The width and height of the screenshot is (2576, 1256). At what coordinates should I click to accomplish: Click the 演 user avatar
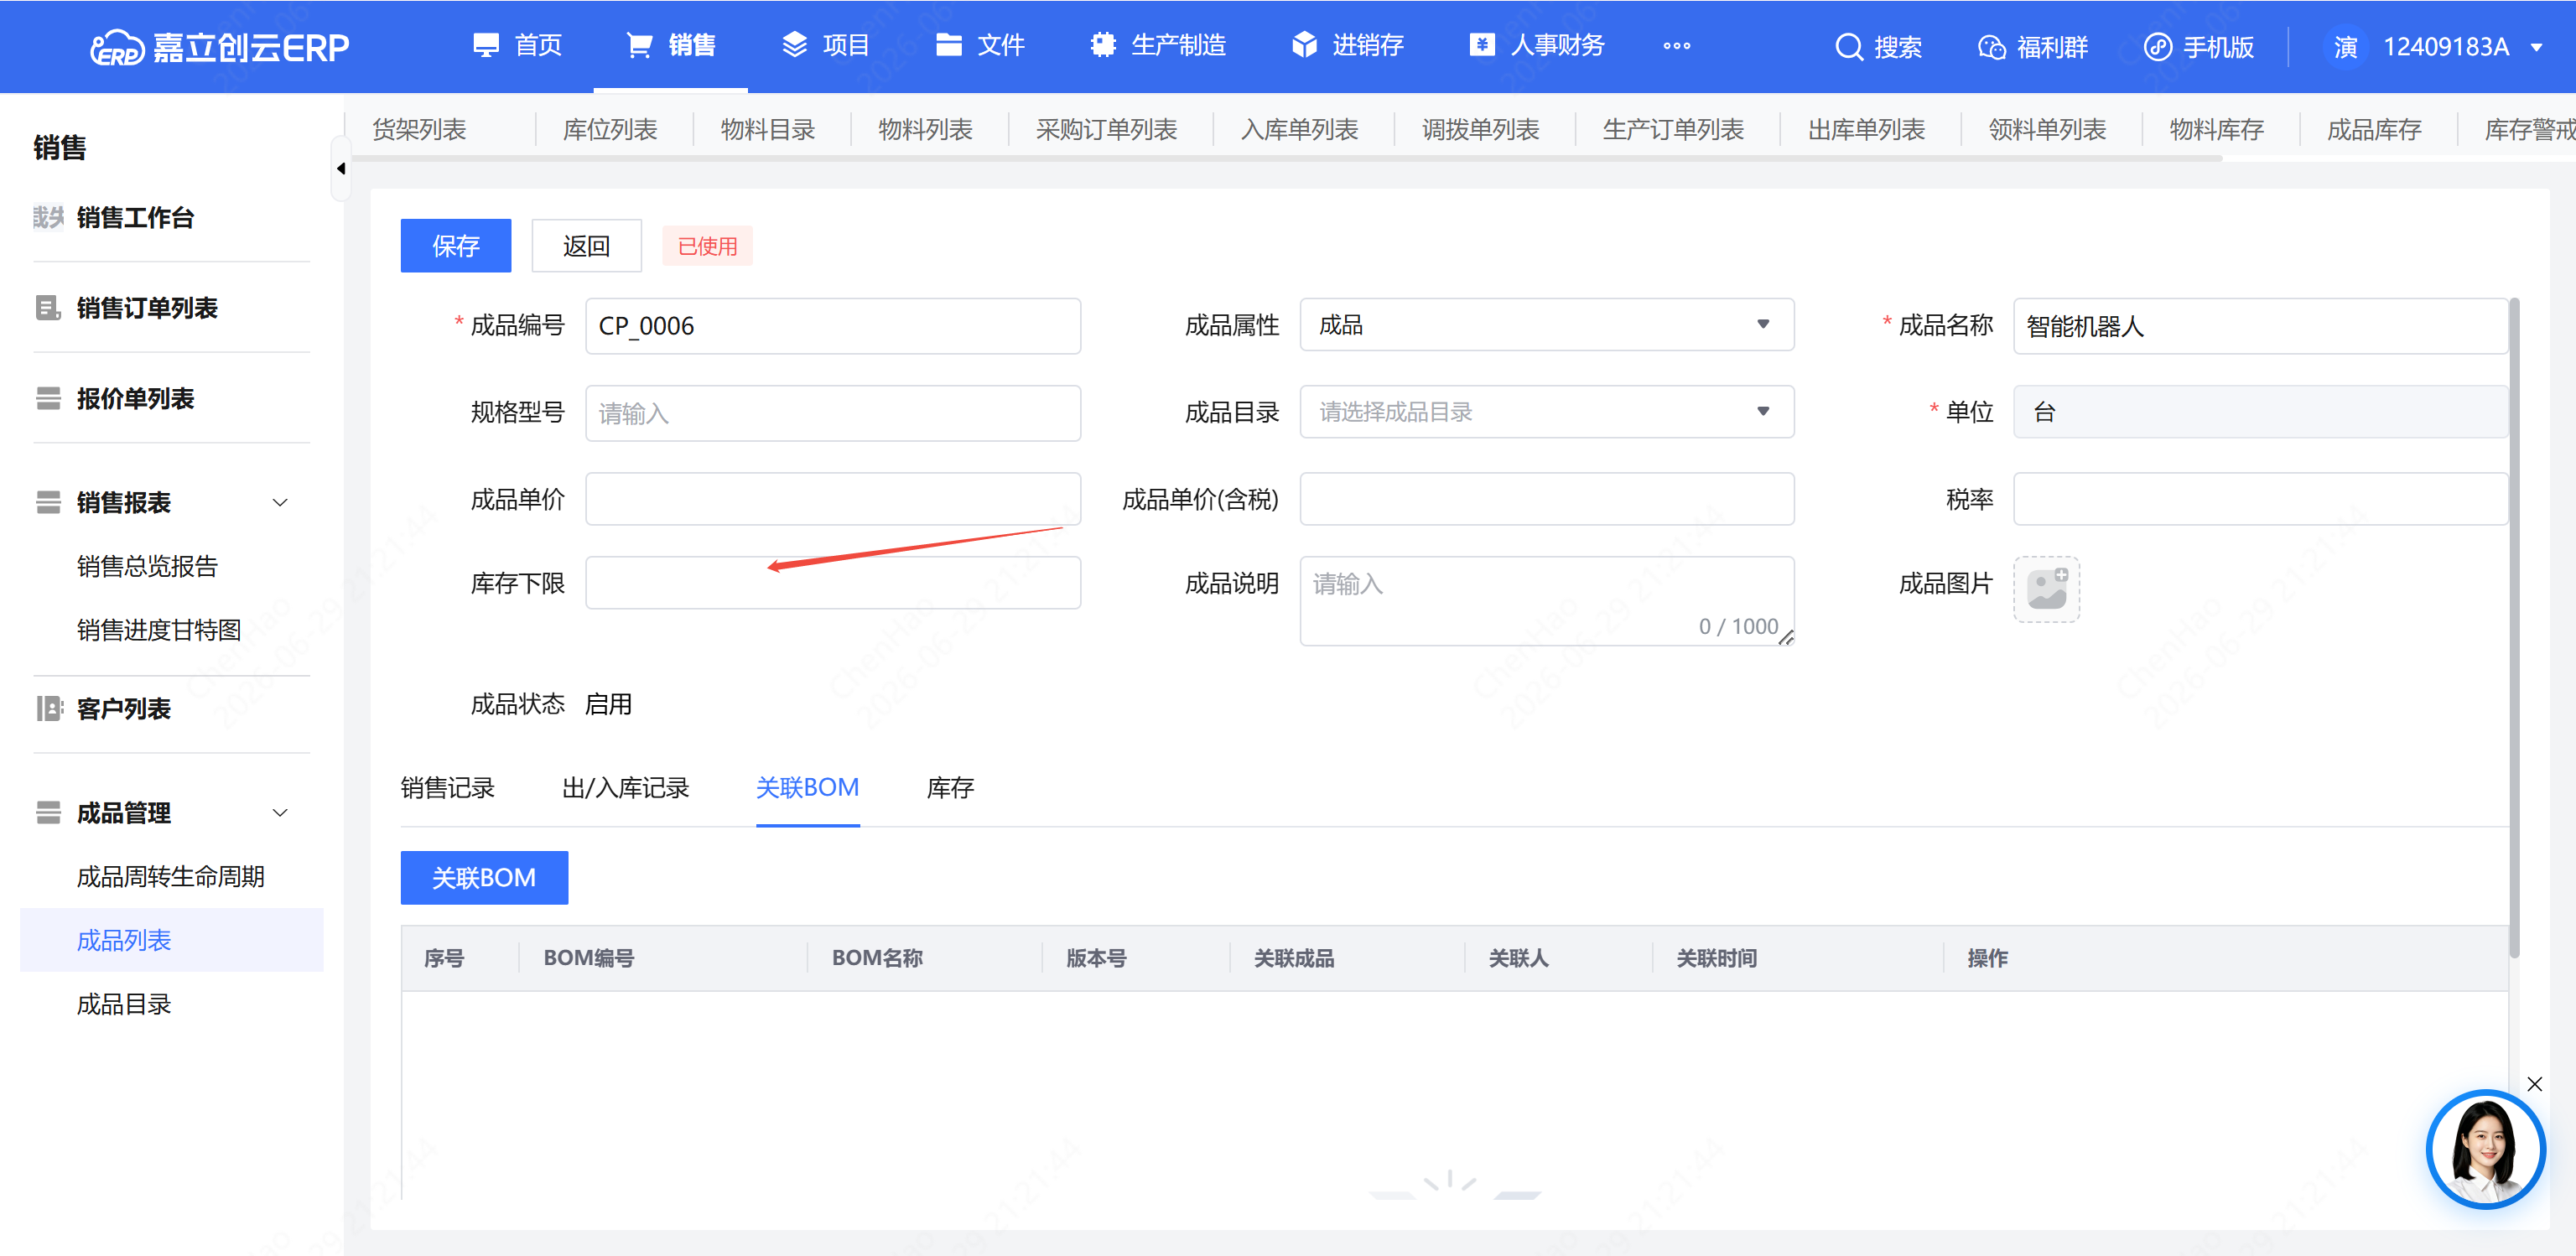tap(2345, 47)
